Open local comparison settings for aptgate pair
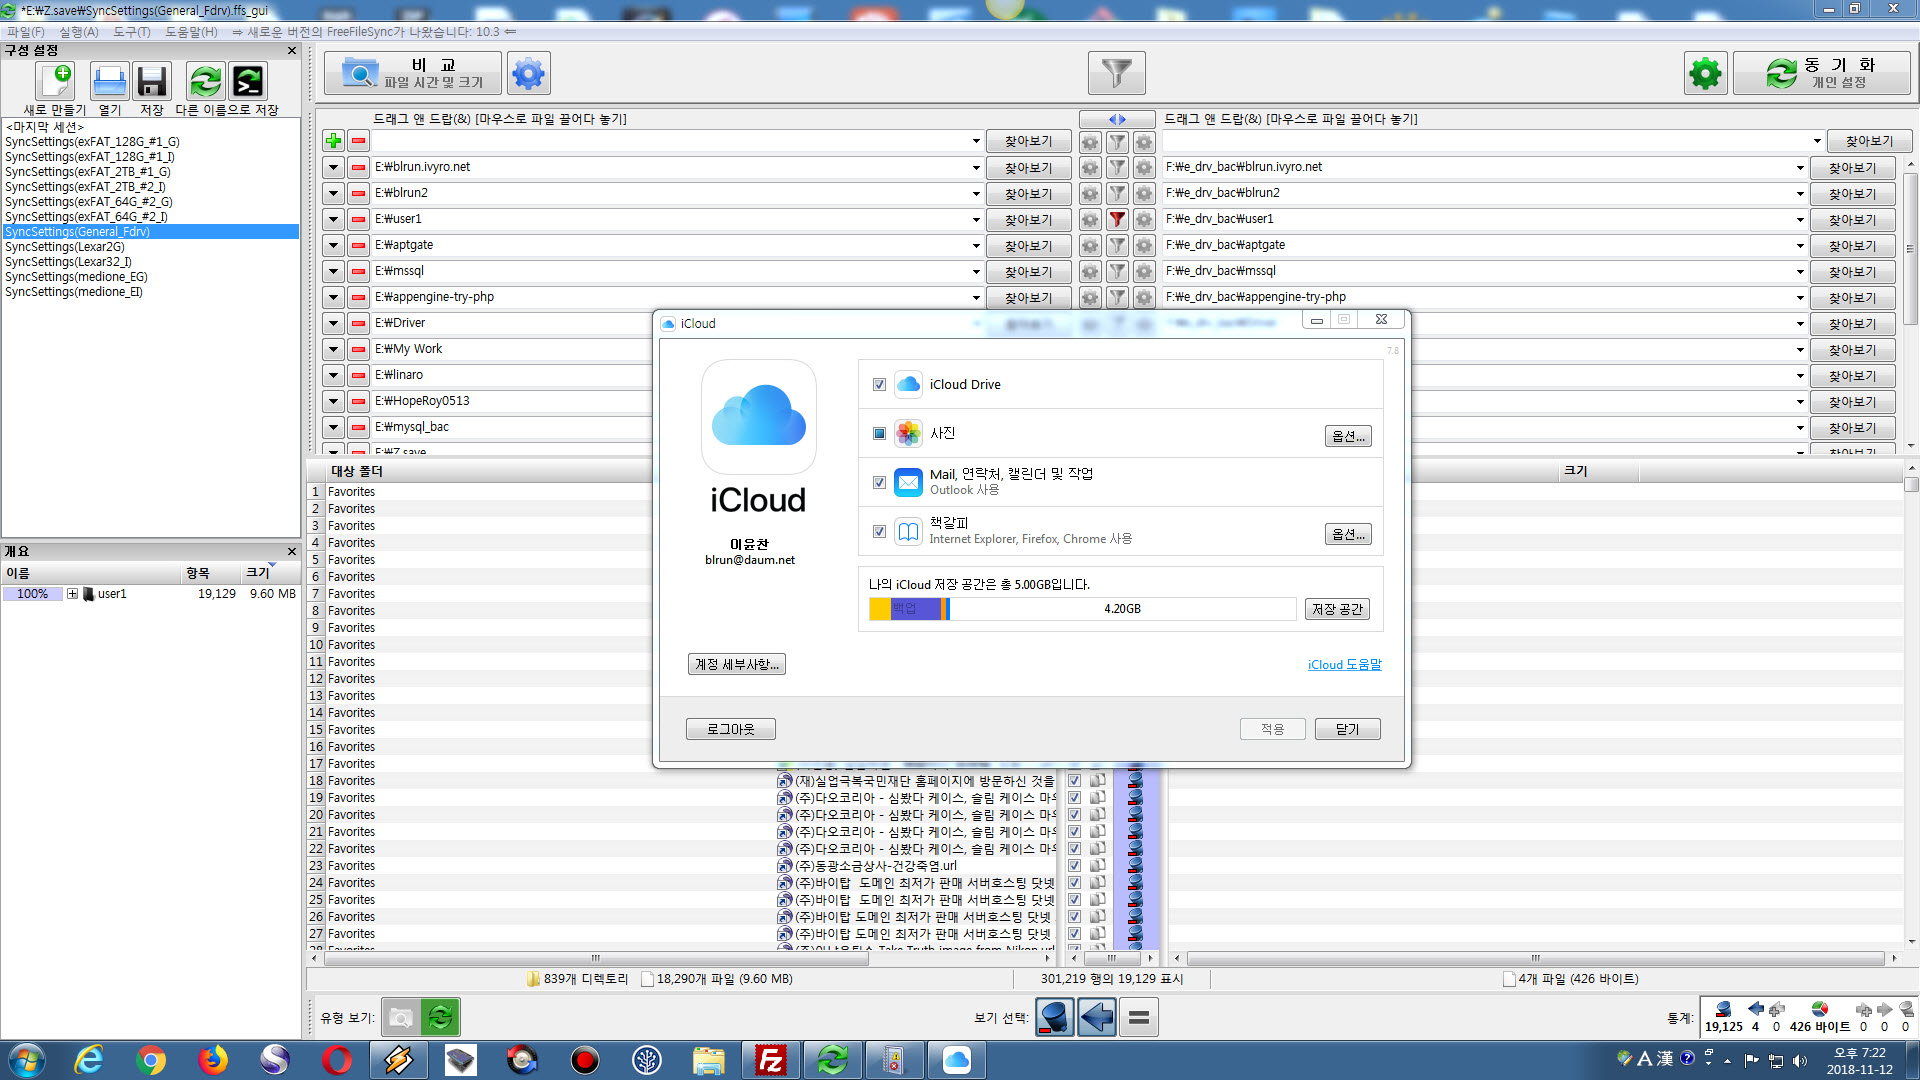This screenshot has height=1080, width=1920. coord(1090,245)
